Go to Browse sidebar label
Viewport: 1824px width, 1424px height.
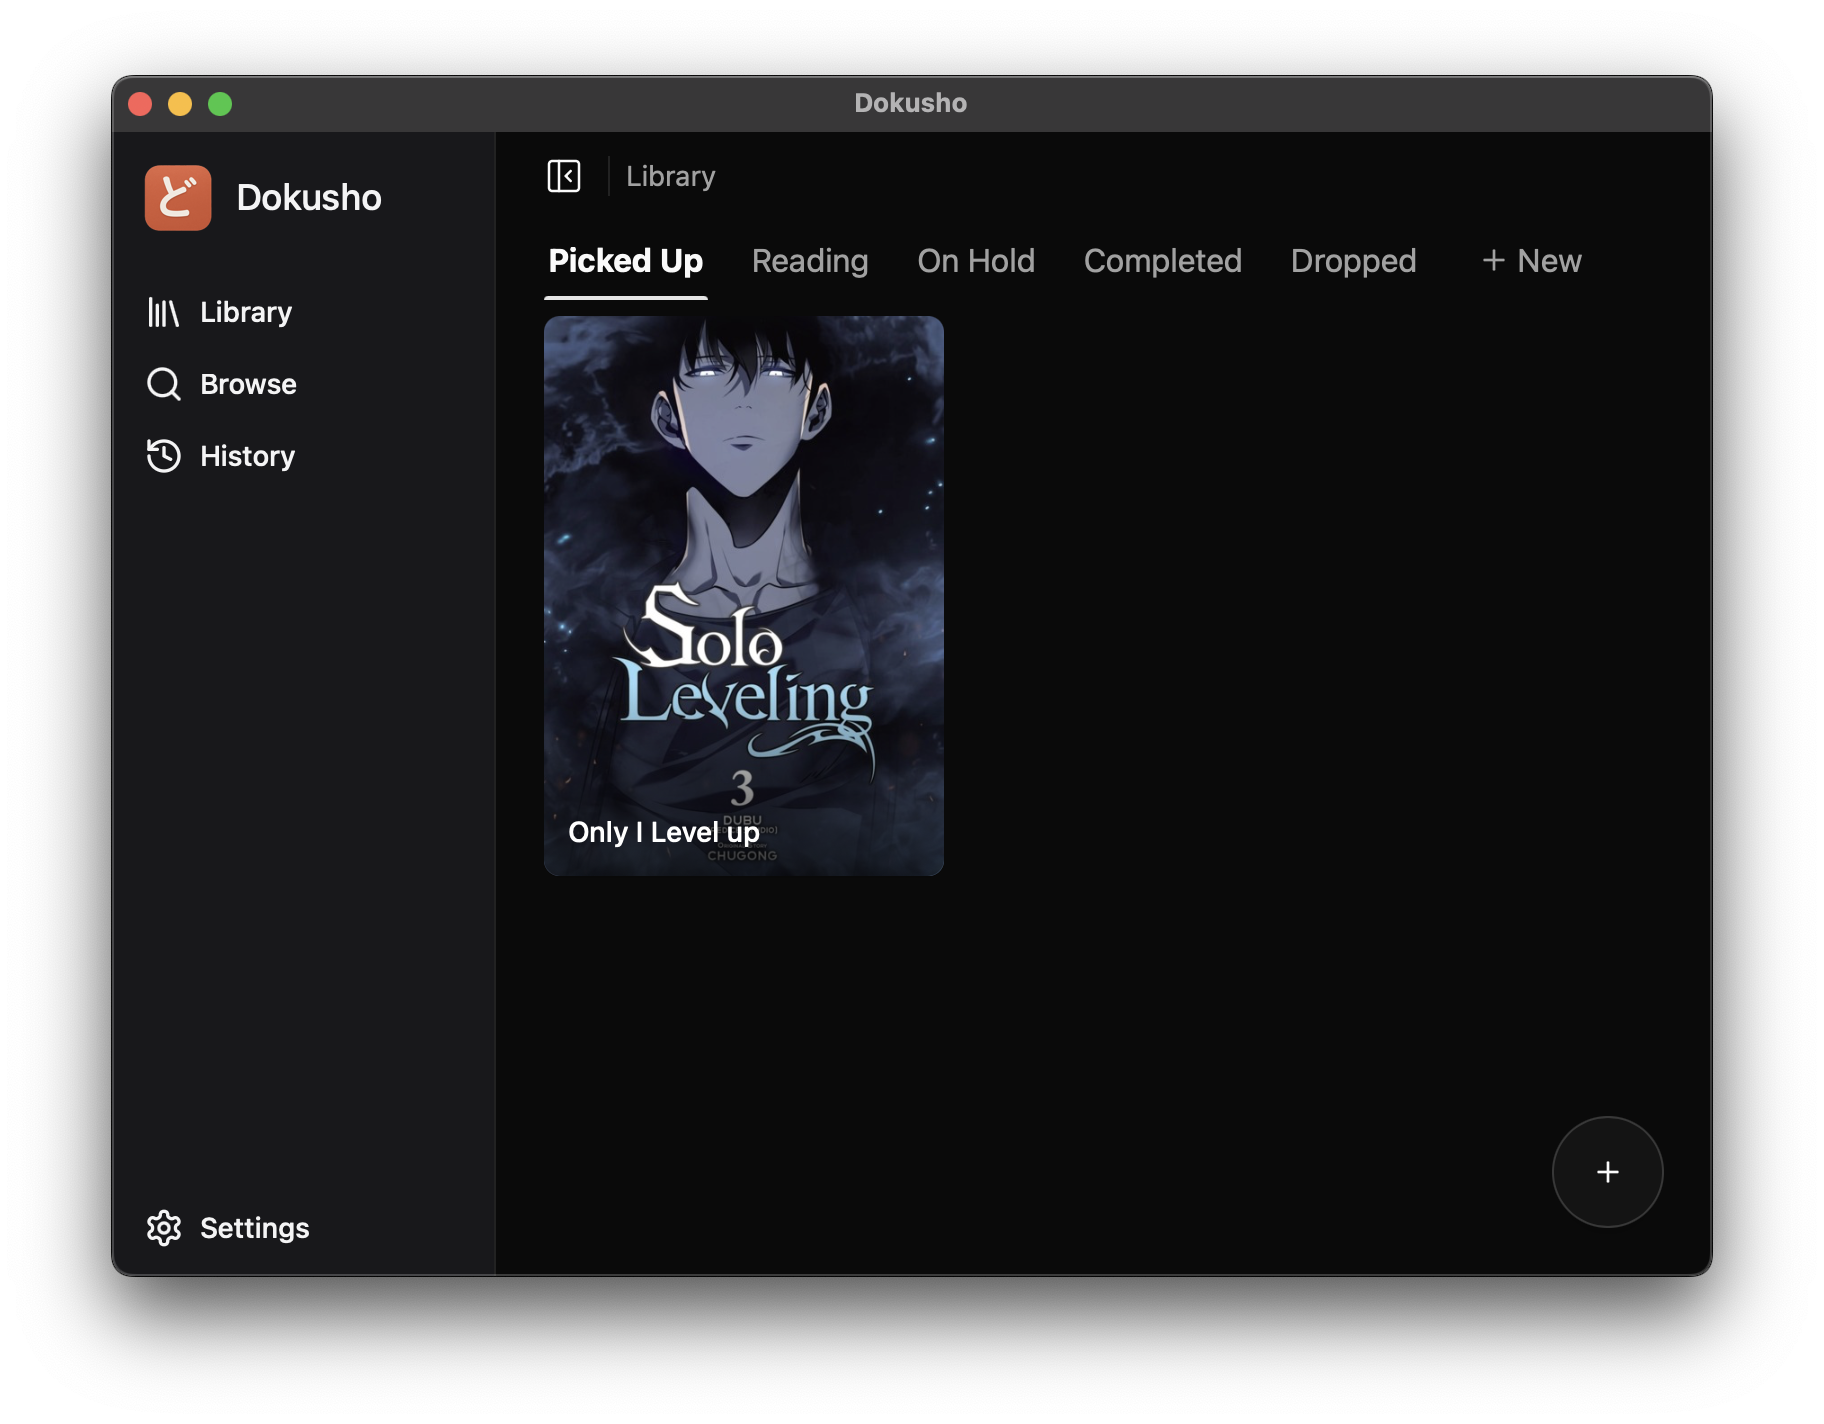(248, 384)
